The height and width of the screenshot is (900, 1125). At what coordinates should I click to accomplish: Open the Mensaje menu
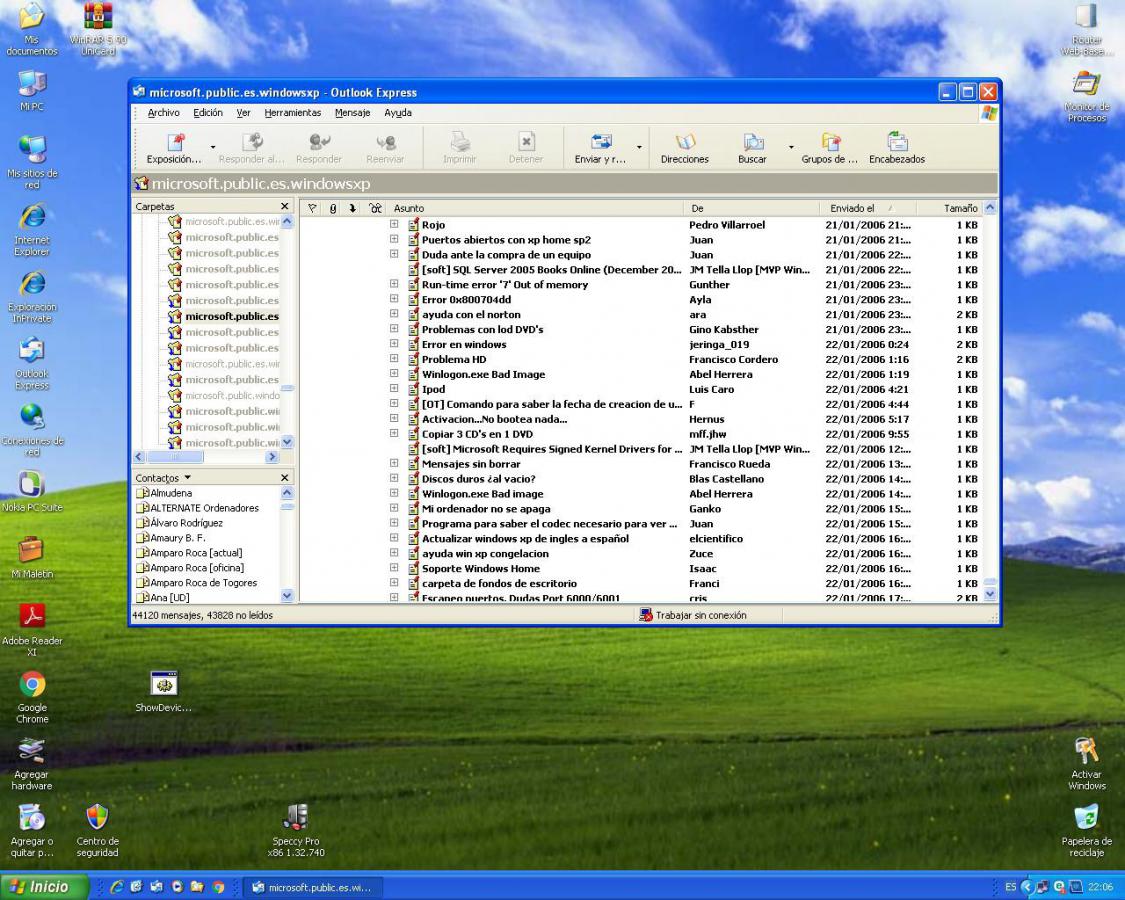pyautogui.click(x=352, y=113)
